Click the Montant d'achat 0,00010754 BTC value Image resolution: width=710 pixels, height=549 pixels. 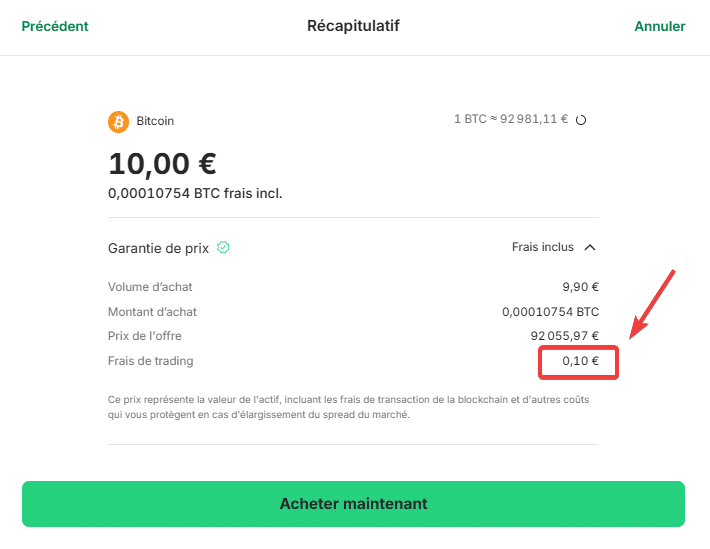(551, 312)
